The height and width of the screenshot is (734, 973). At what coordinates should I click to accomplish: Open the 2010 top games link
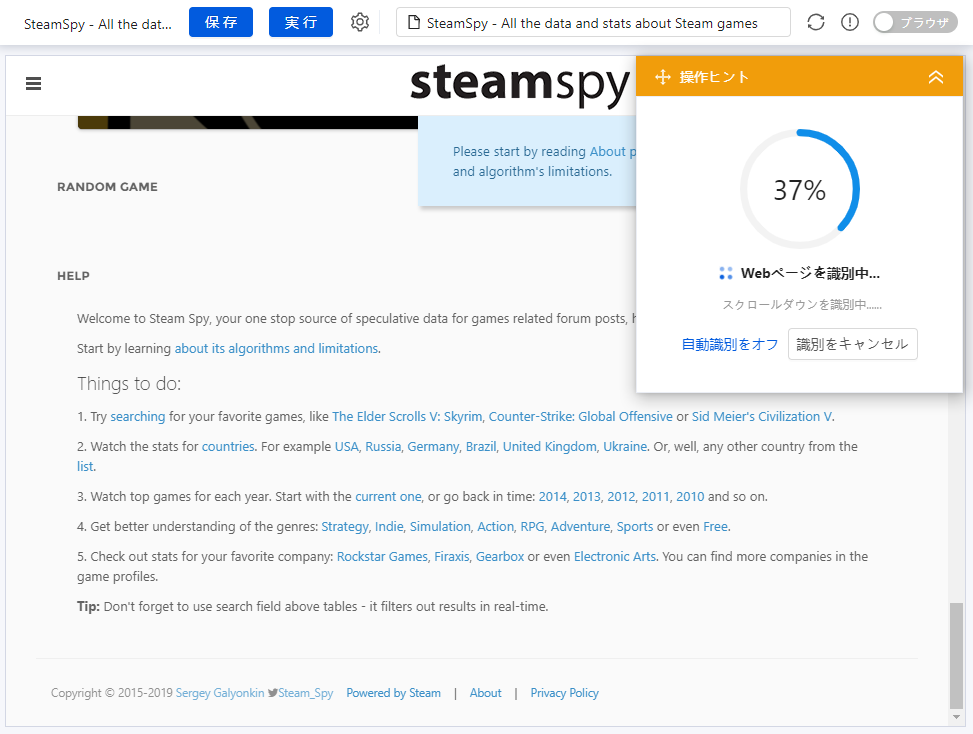pos(690,496)
